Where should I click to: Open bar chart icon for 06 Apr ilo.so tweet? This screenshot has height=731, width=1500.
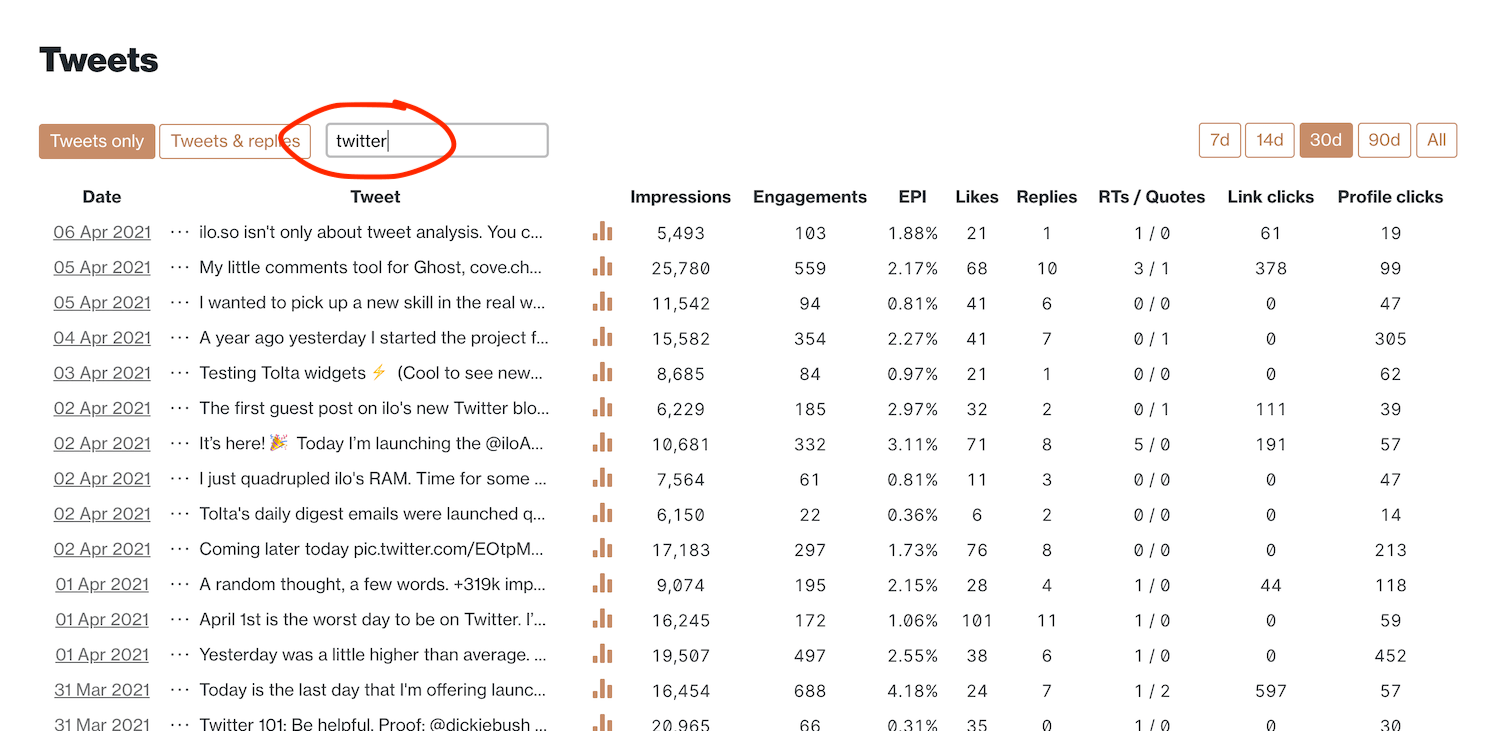(602, 232)
